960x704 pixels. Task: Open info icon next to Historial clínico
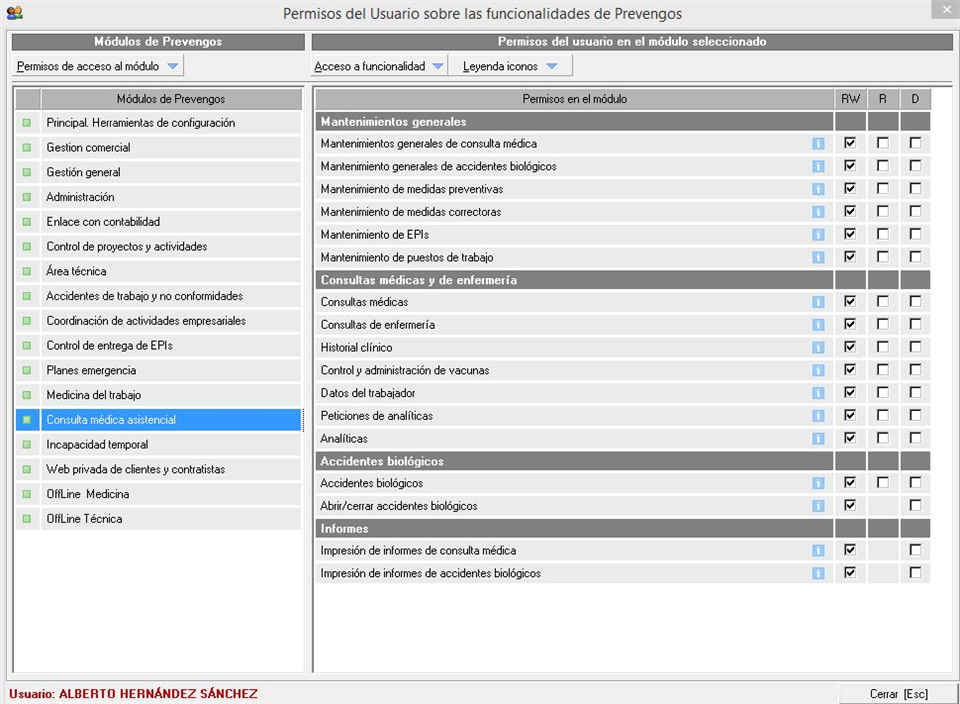[x=818, y=348]
